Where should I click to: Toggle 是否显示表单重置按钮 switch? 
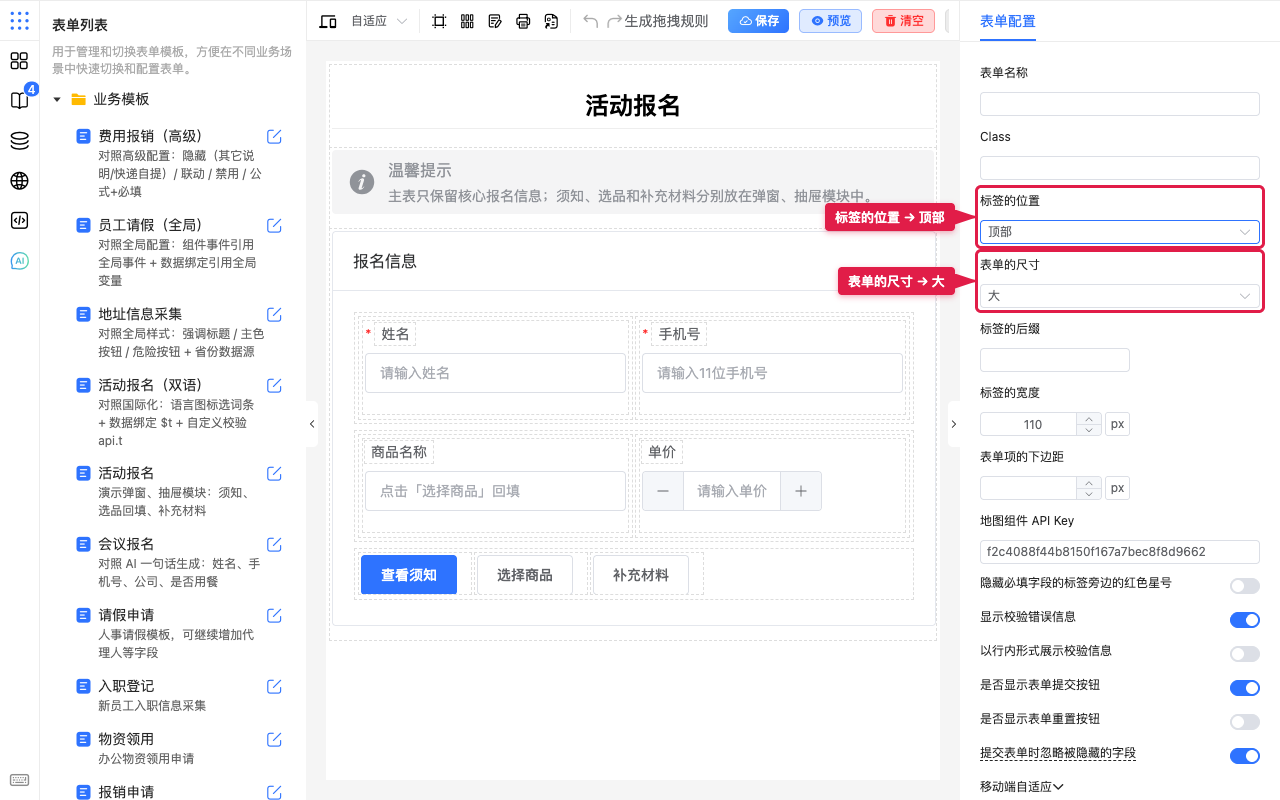pyautogui.click(x=1245, y=722)
